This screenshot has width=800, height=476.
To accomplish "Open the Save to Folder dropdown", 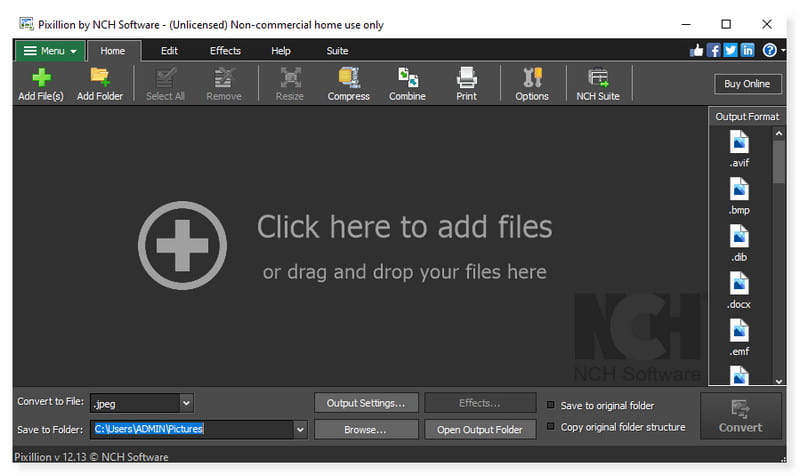I will 300,429.
